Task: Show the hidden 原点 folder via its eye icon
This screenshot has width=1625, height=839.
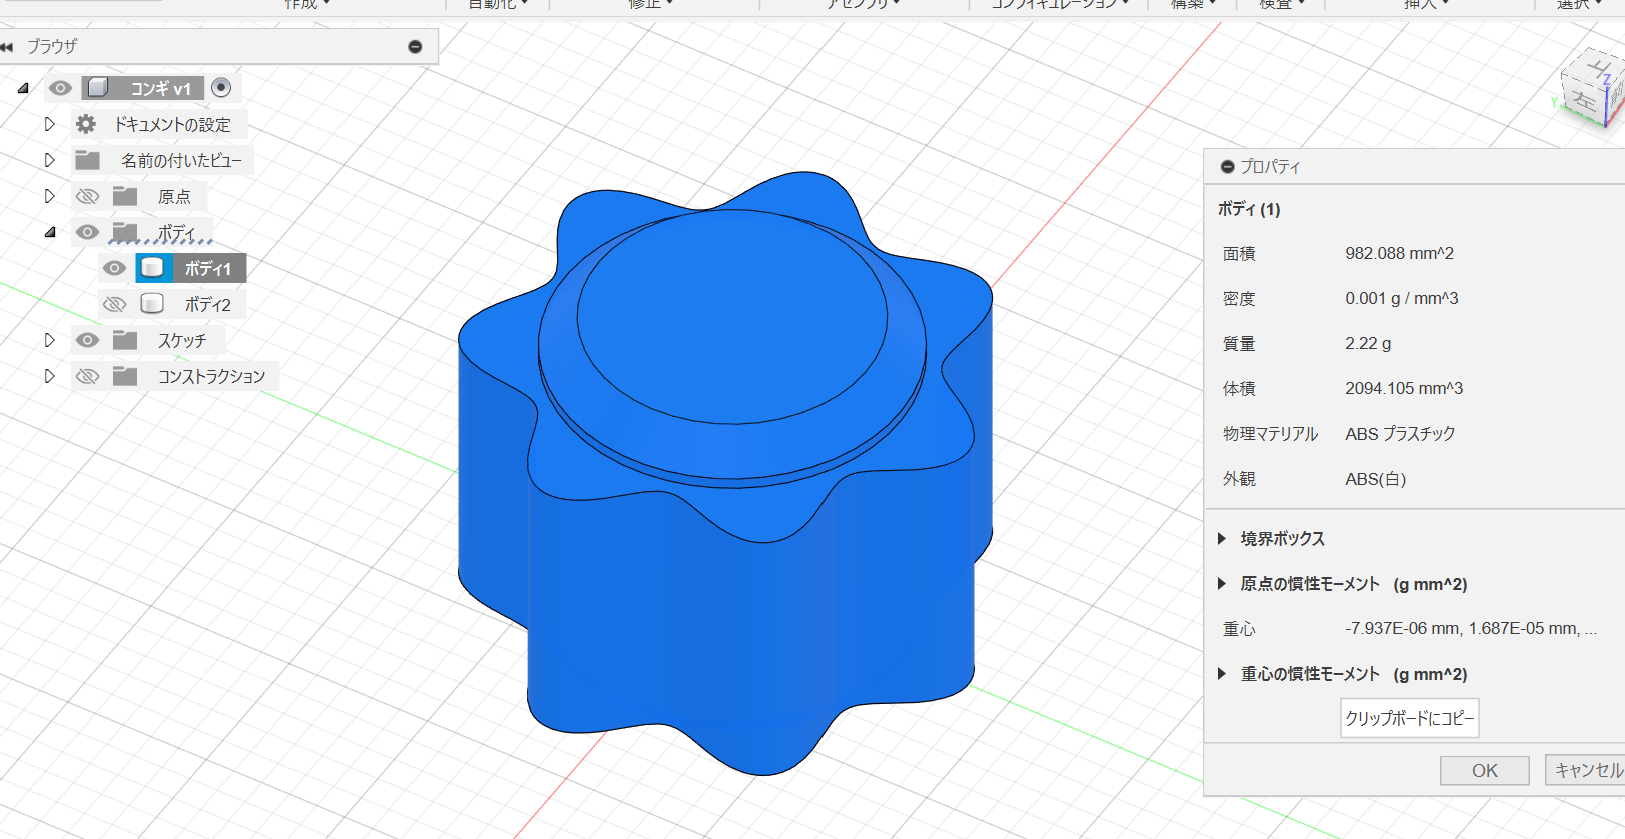Action: tap(88, 196)
